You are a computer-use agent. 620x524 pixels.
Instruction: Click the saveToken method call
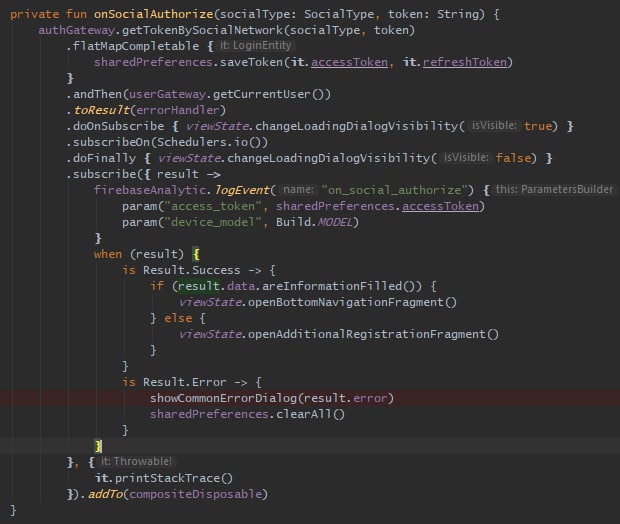click(251, 62)
